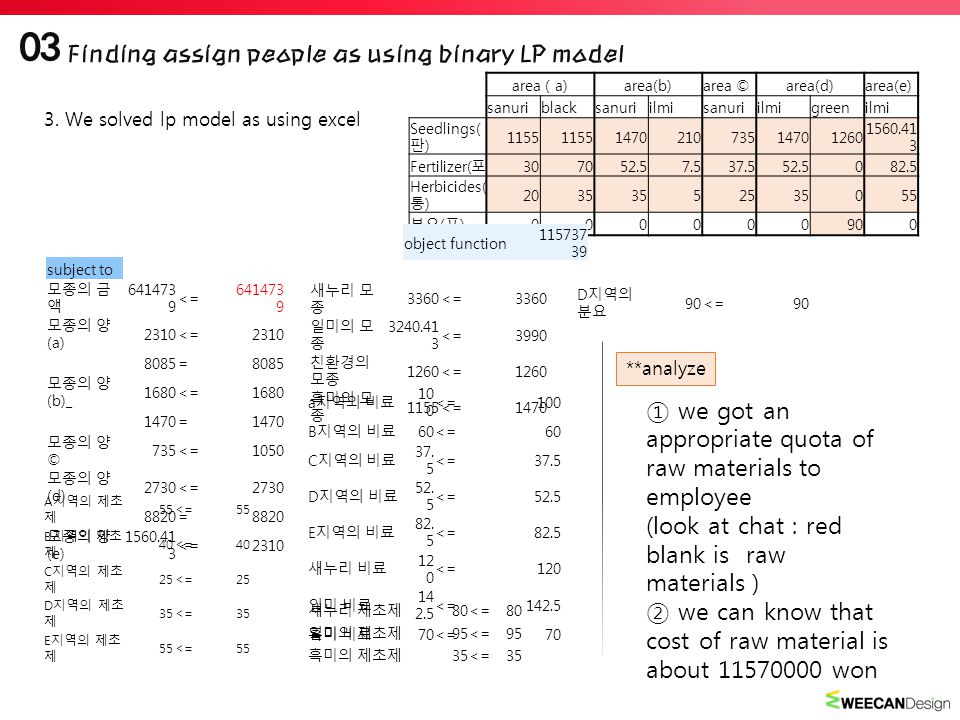Select the 'D지역의 제초제' label
The width and height of the screenshot is (960, 720).
click(x=83, y=613)
